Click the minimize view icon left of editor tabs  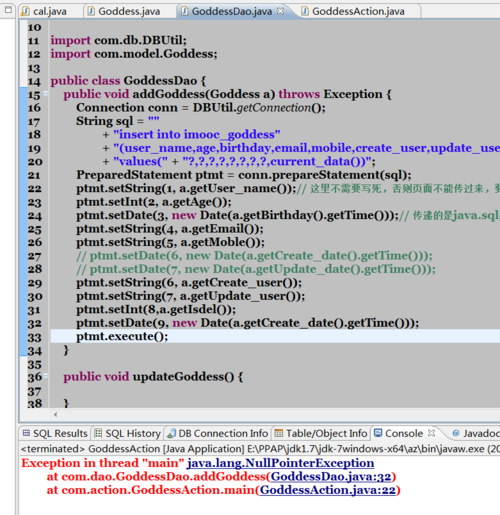(x=8, y=9)
